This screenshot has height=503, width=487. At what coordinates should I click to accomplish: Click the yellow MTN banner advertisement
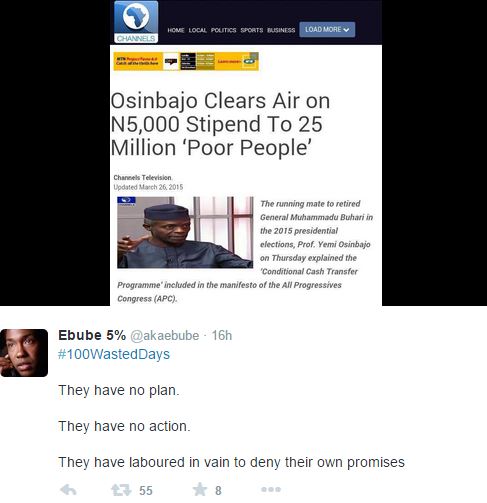point(186,61)
